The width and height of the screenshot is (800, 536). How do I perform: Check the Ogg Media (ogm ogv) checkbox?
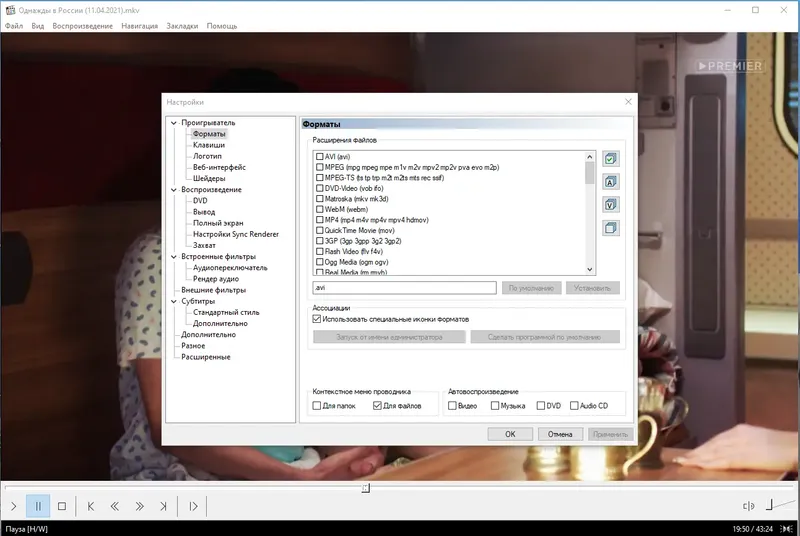(x=319, y=262)
